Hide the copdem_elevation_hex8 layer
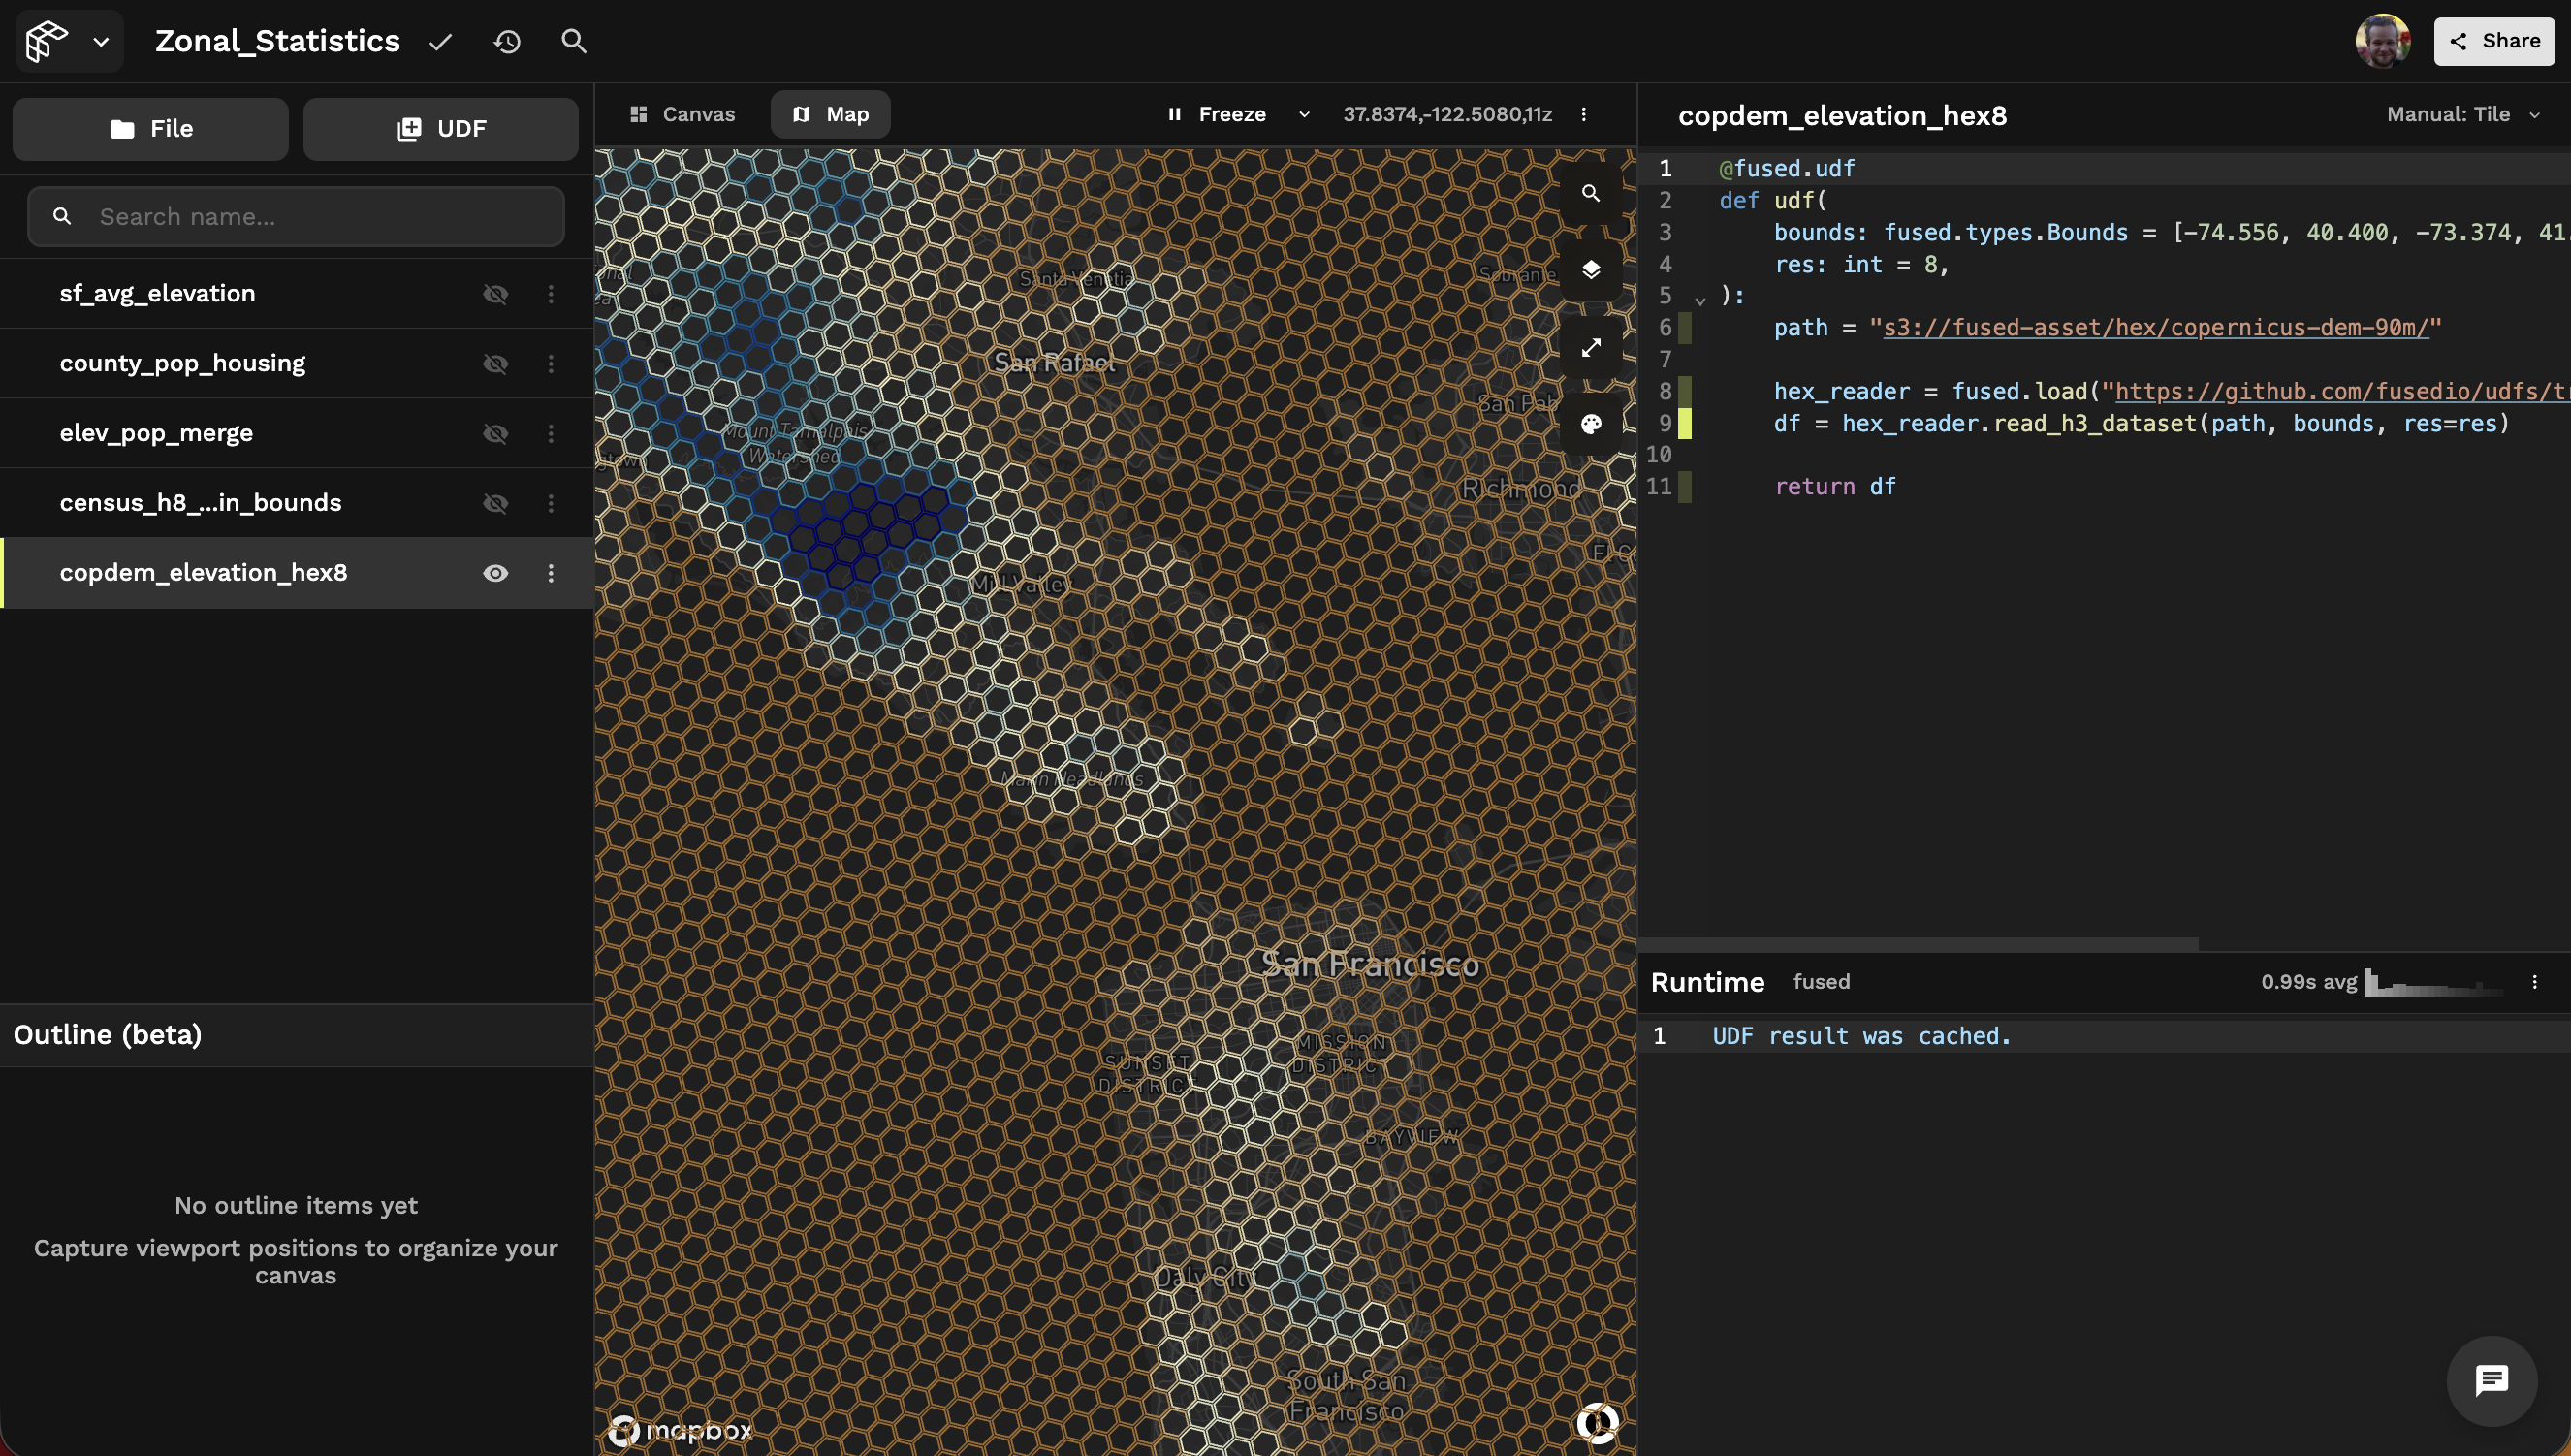Image resolution: width=2571 pixels, height=1456 pixels. click(495, 573)
